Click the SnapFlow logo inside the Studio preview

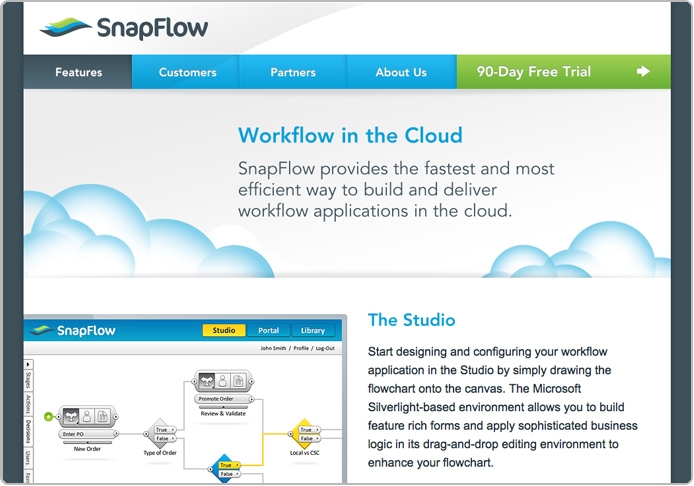pyautogui.click(x=73, y=330)
